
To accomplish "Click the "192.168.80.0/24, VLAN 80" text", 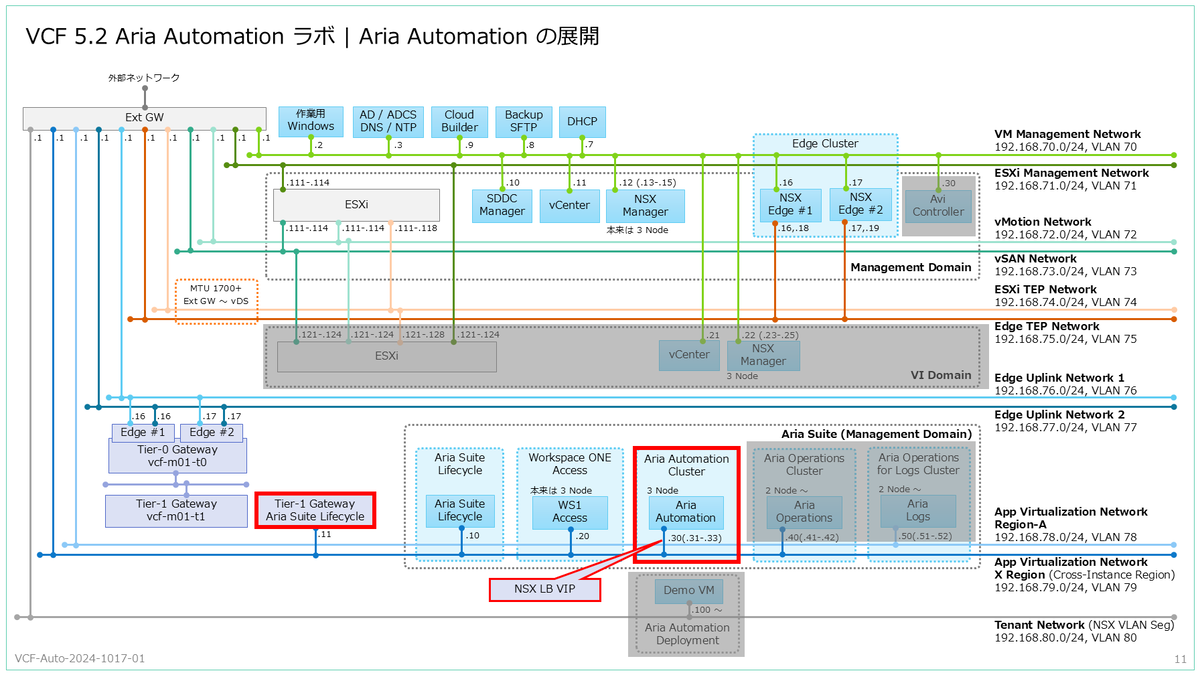I will 1065,637.
